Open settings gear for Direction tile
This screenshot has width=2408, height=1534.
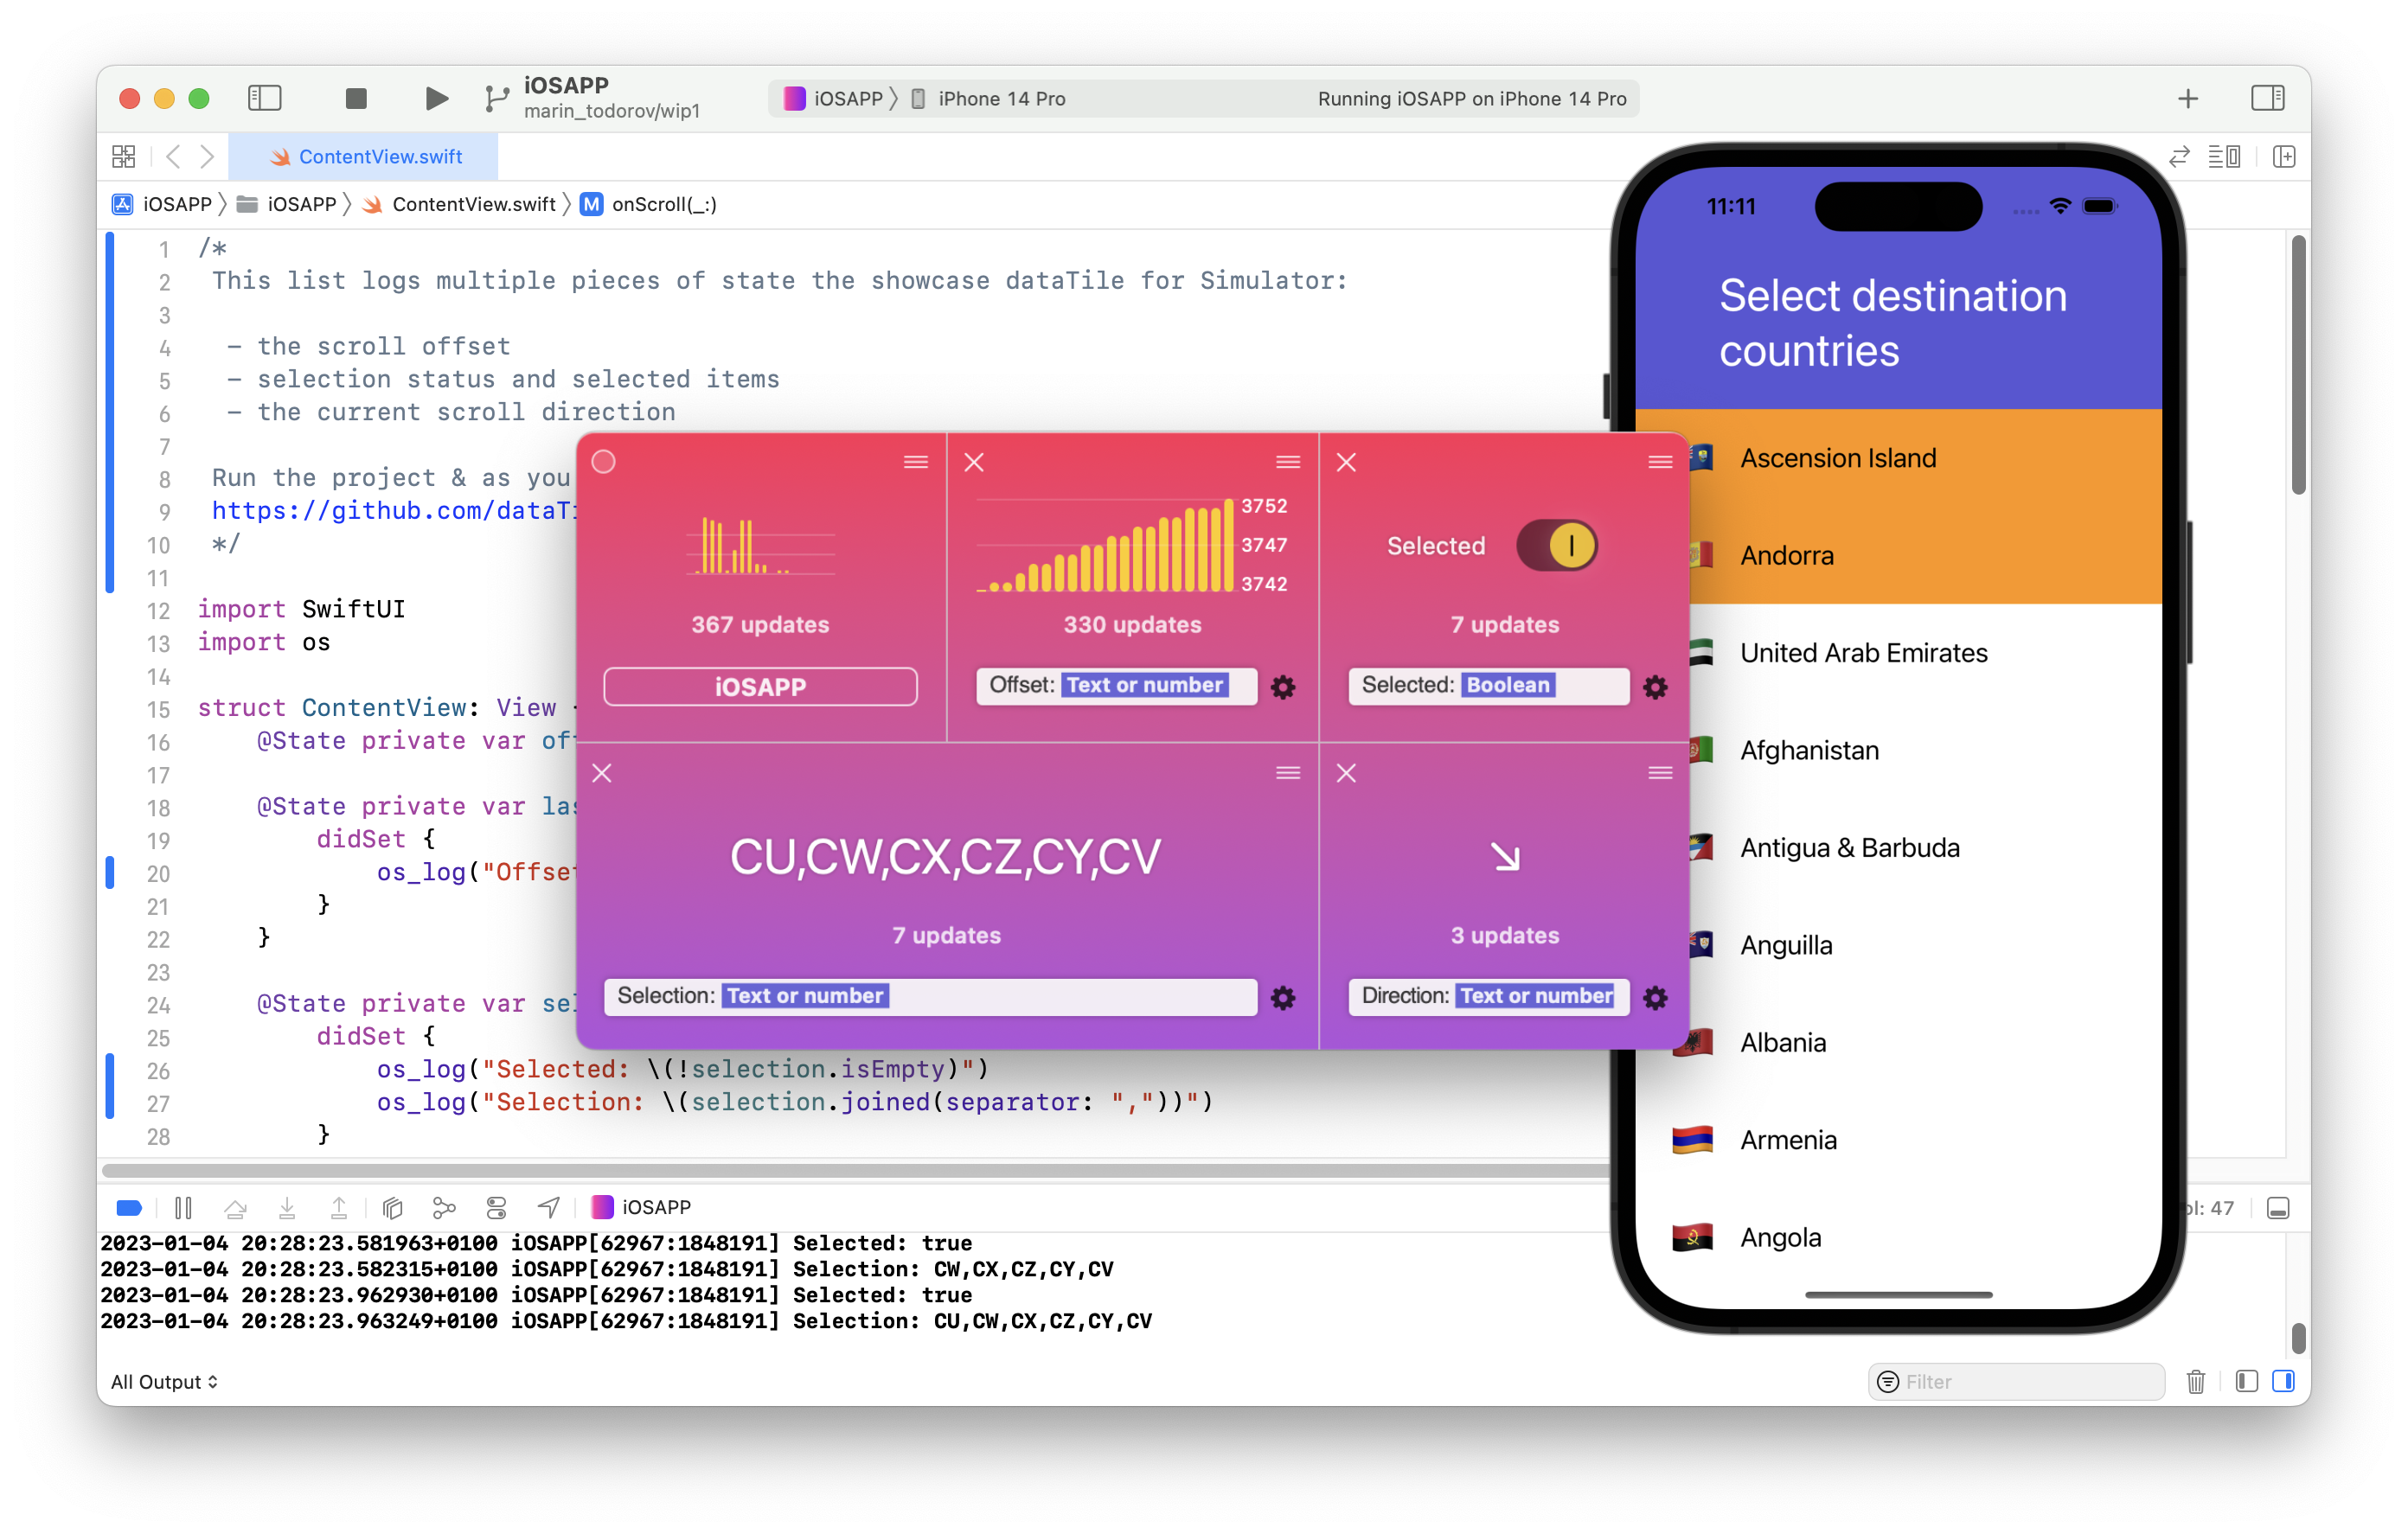(x=1655, y=998)
